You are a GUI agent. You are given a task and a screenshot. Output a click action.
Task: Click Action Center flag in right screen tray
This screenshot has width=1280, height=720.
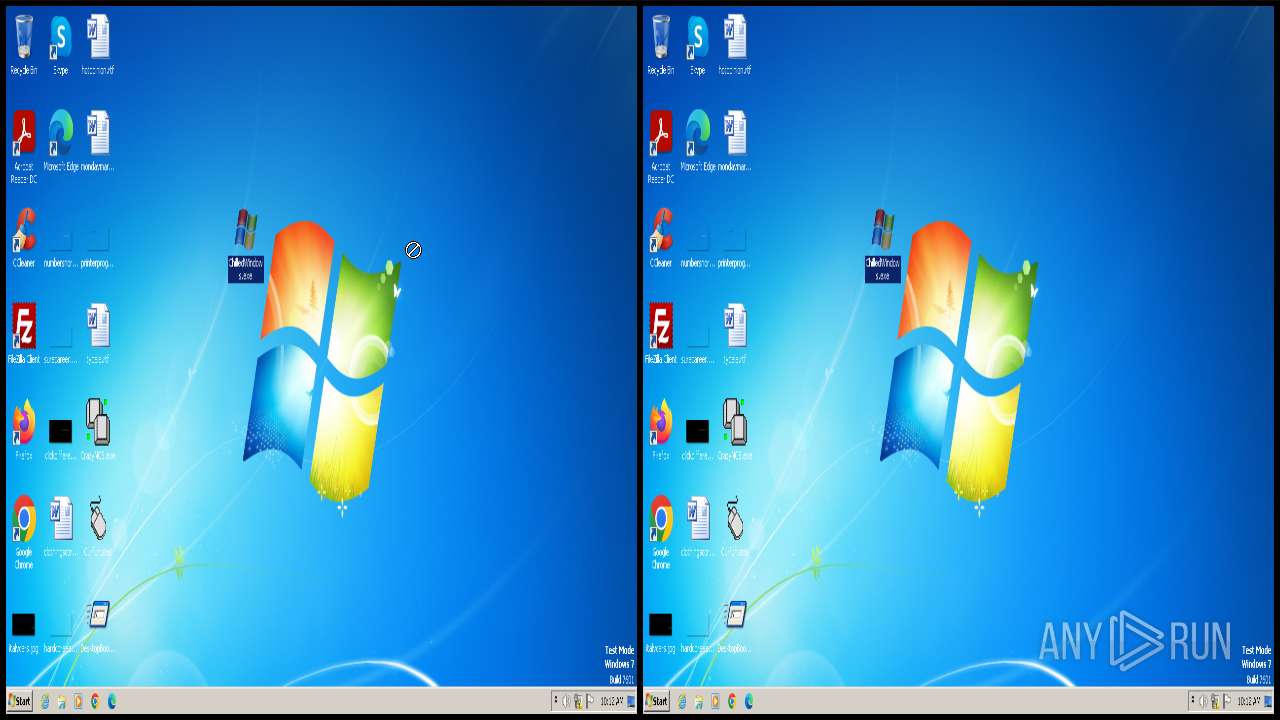tap(1227, 701)
